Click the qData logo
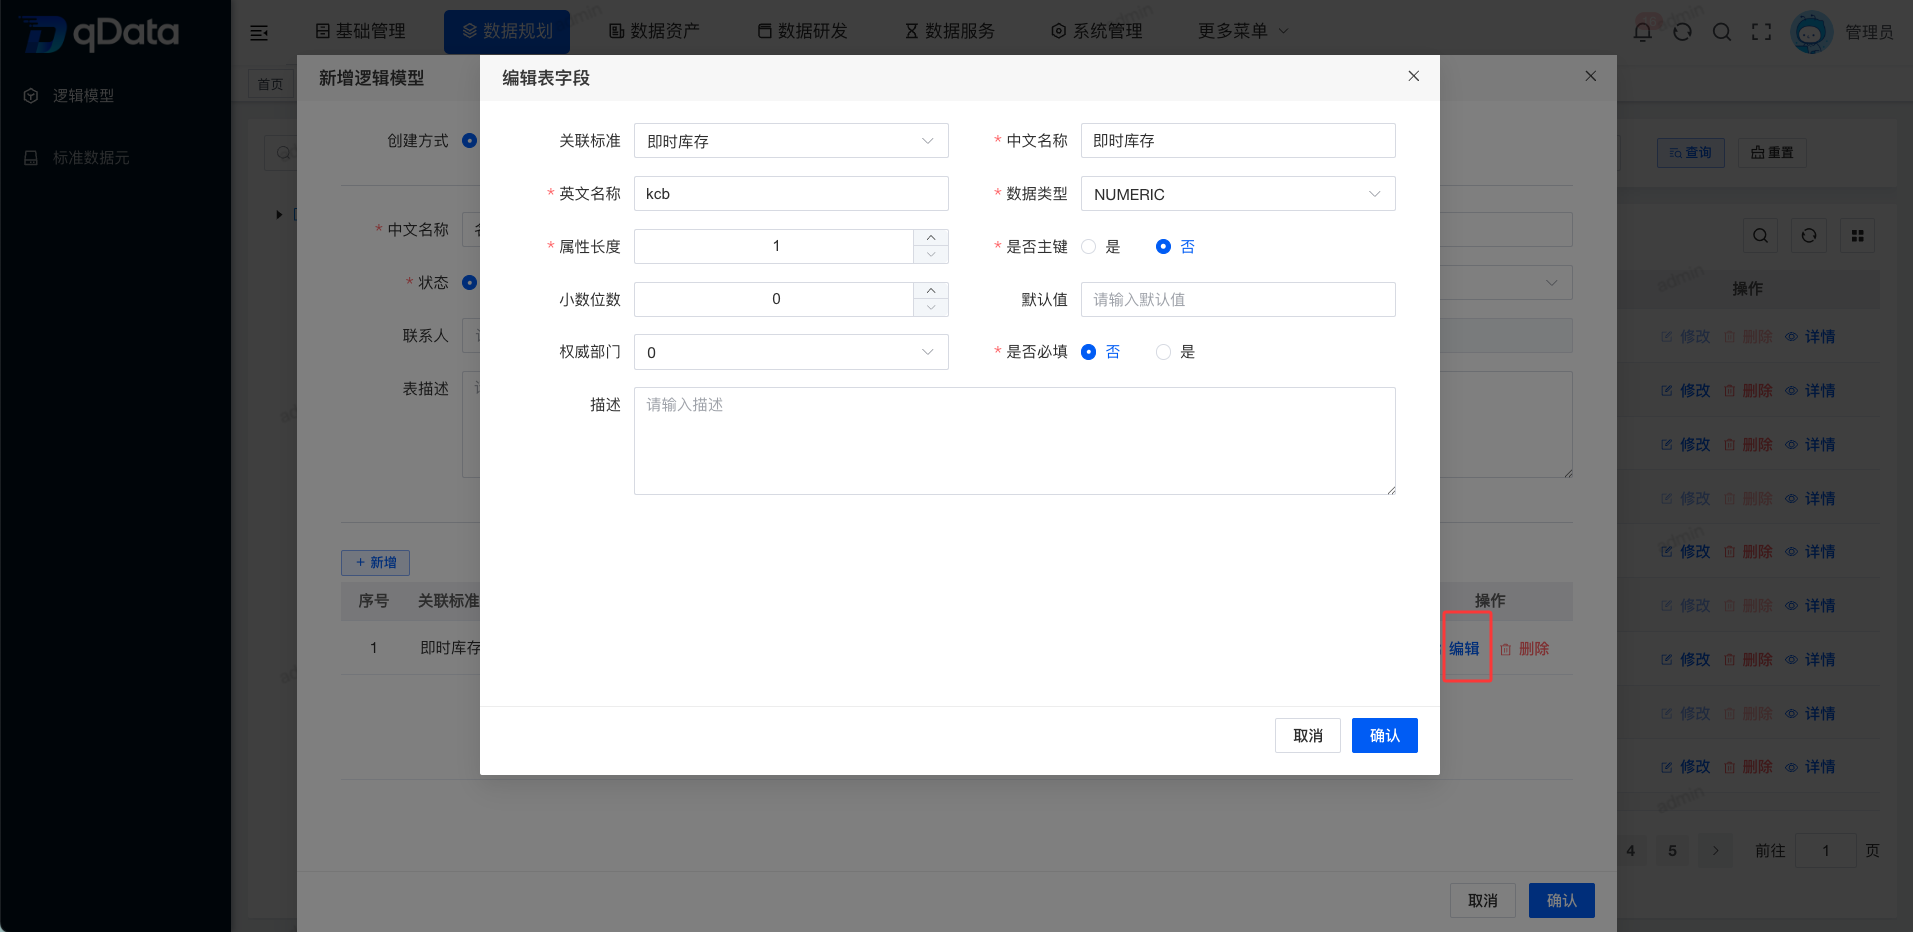 [x=100, y=33]
